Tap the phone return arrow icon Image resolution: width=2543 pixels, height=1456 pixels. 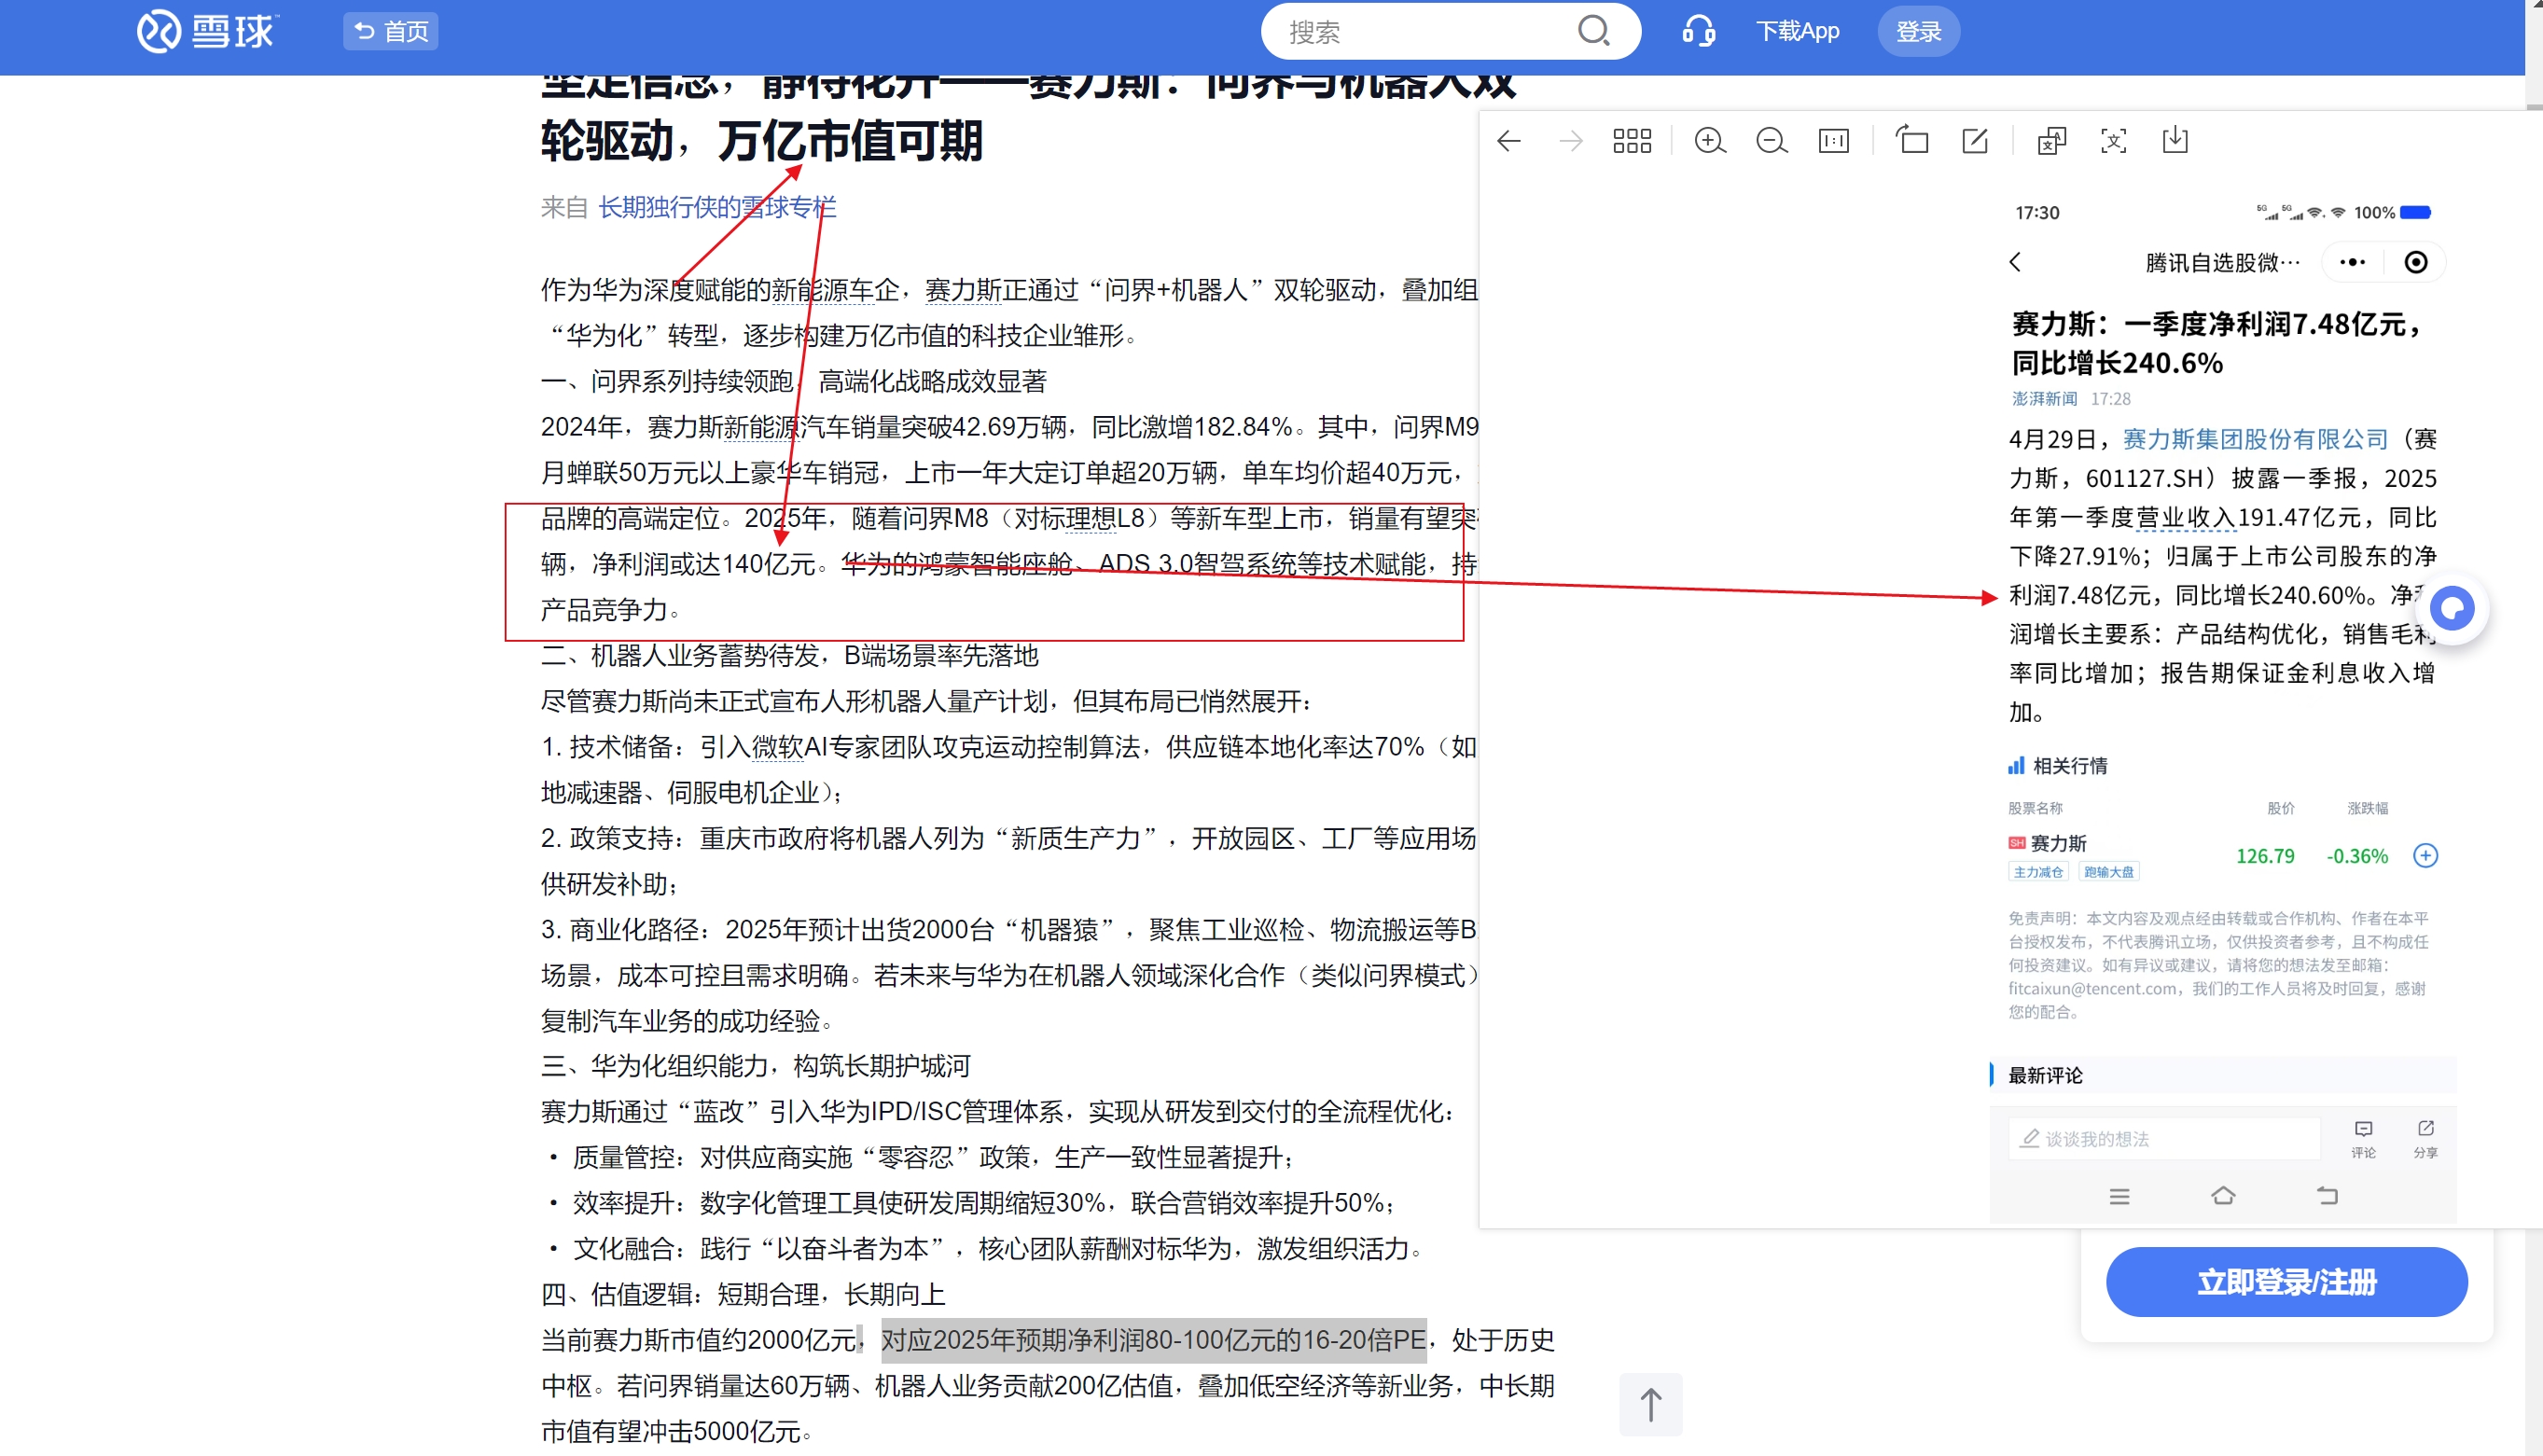[x=2328, y=1195]
